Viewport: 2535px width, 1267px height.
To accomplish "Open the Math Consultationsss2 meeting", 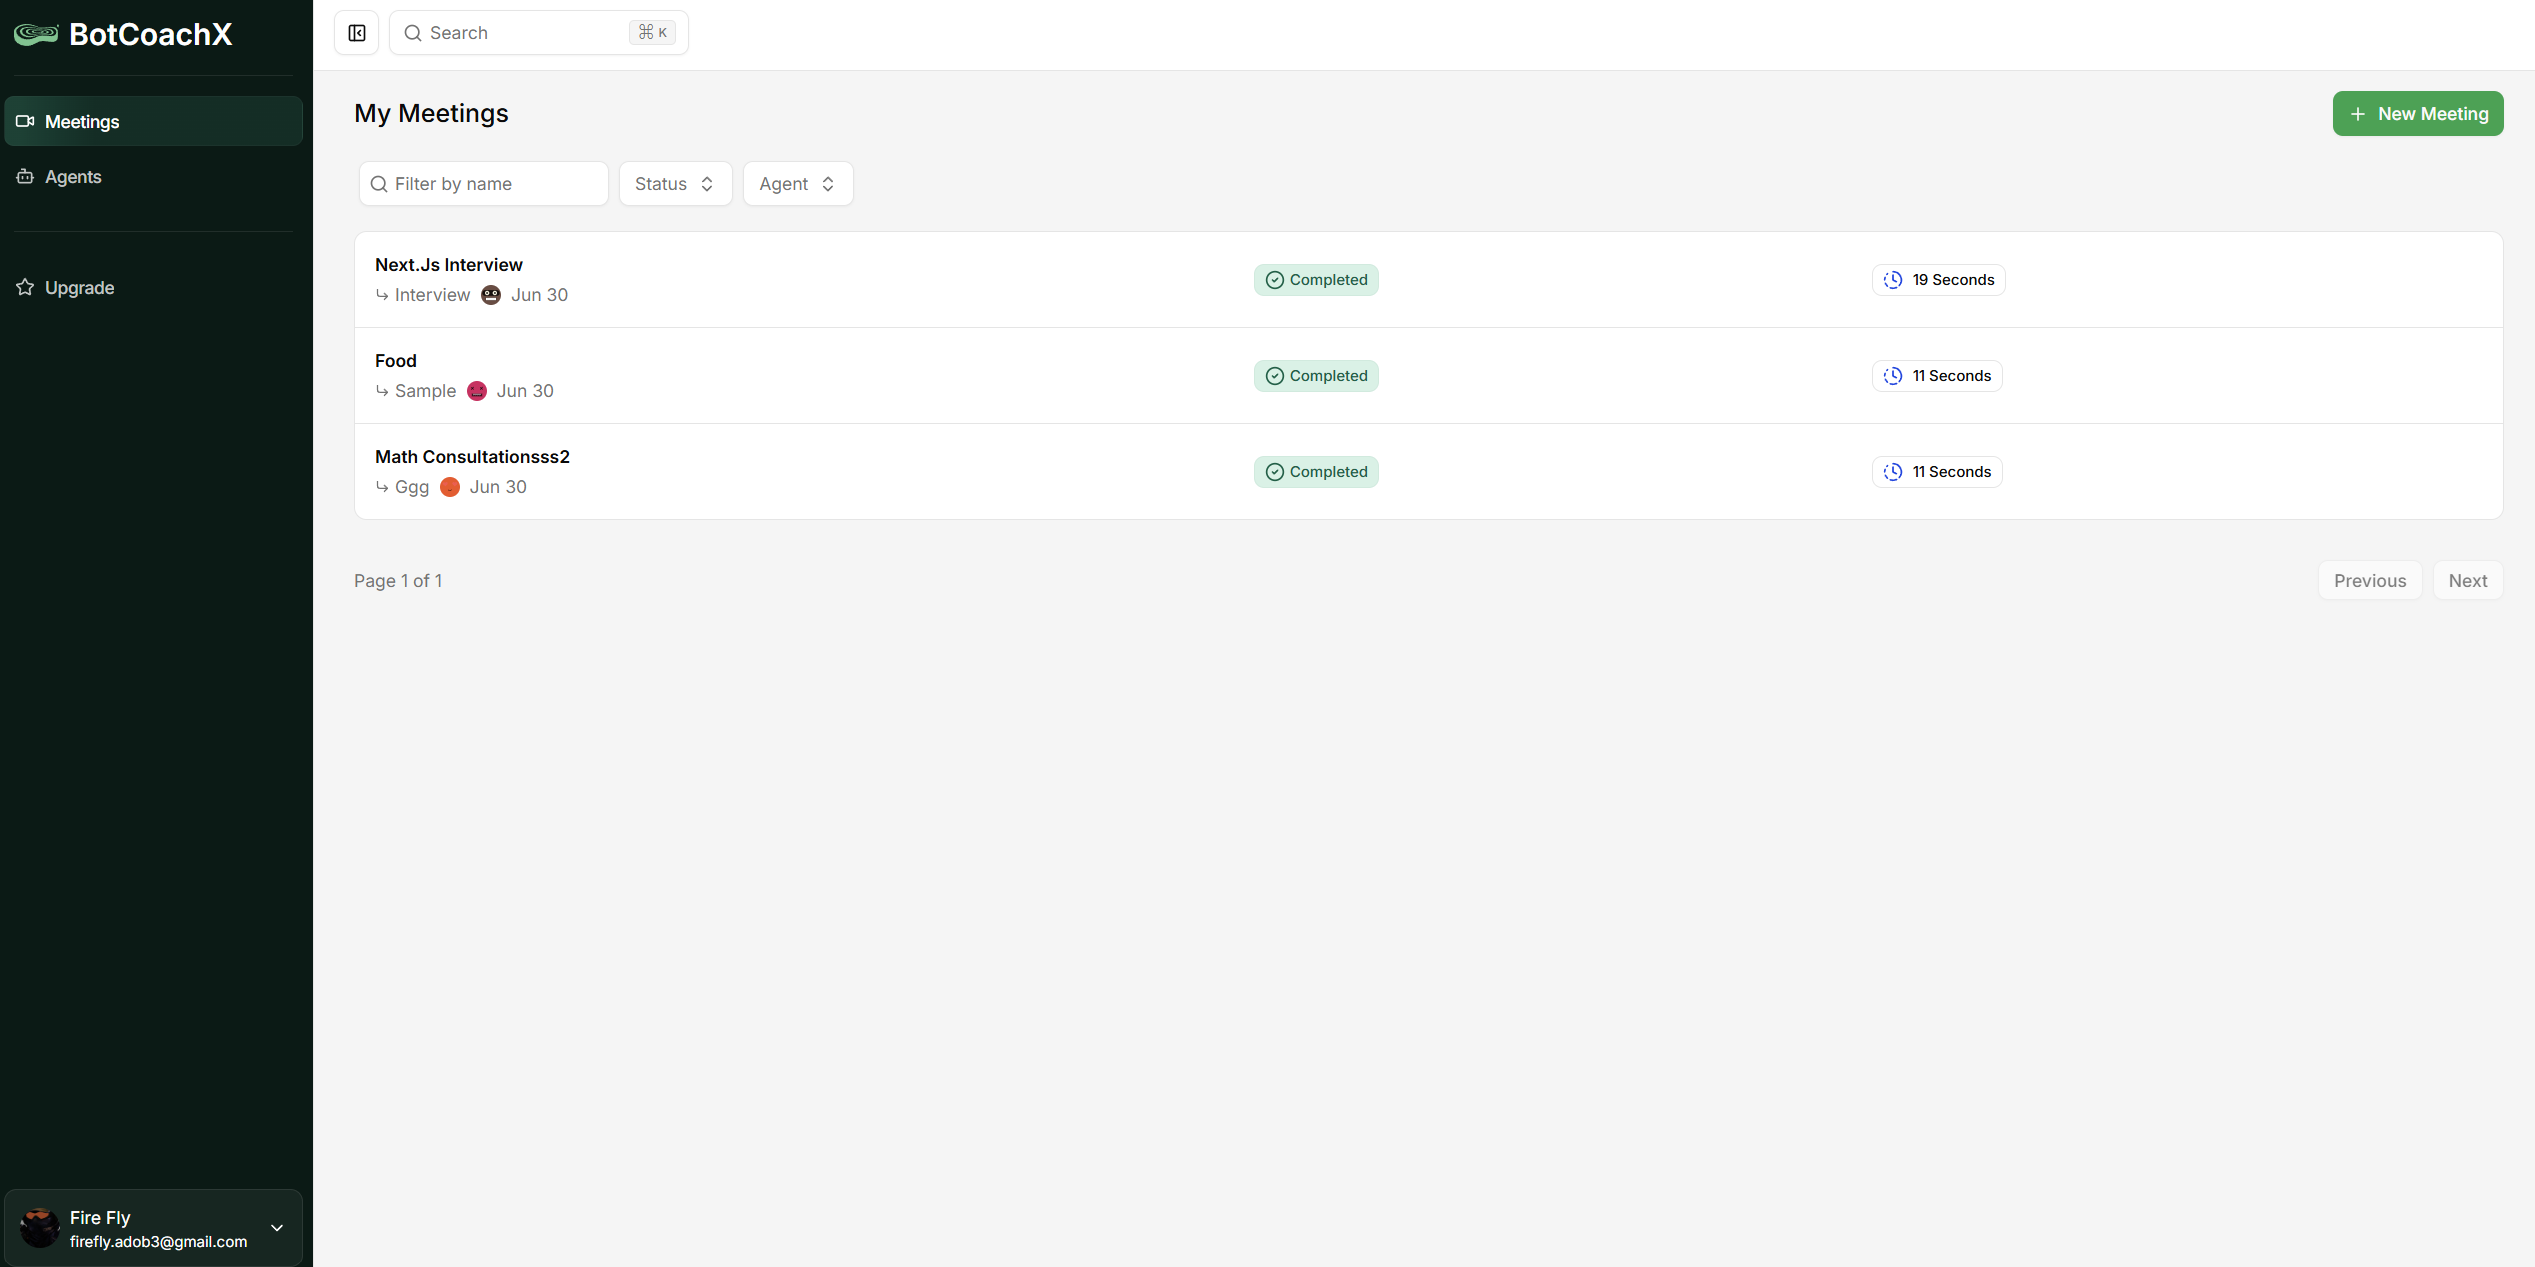I will pos(1428,472).
